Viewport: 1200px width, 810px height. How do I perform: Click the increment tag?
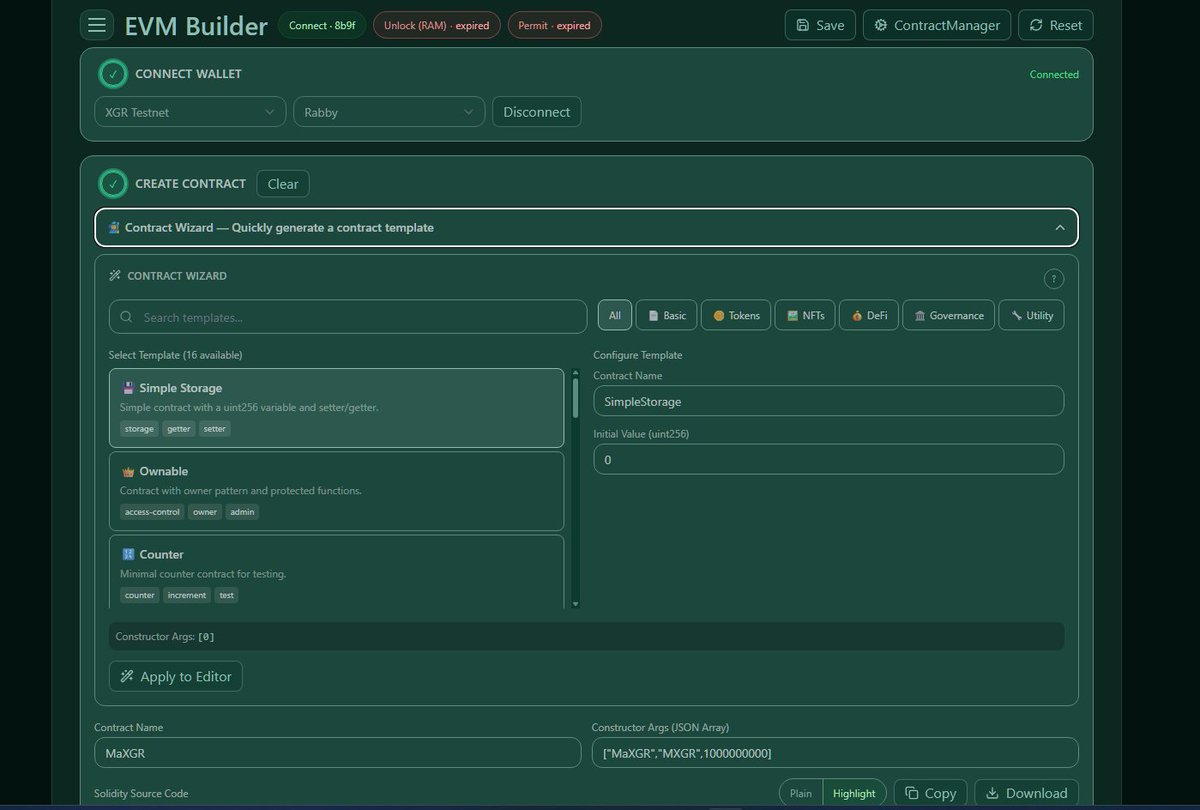(x=187, y=595)
